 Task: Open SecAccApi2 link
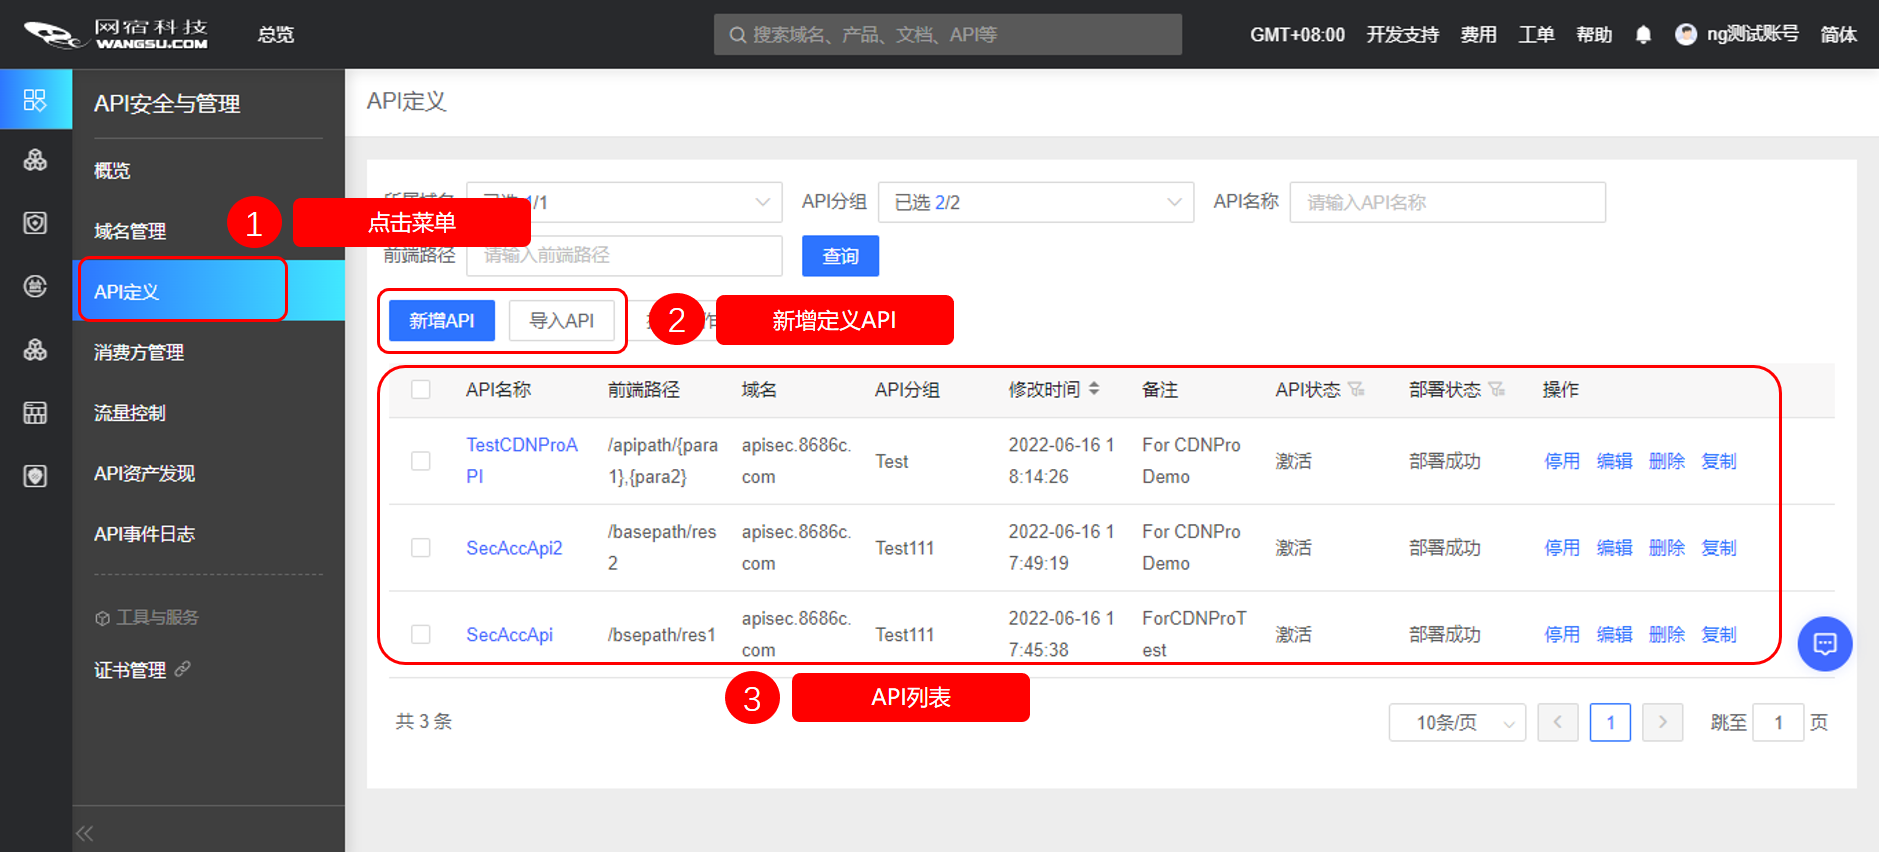point(514,548)
